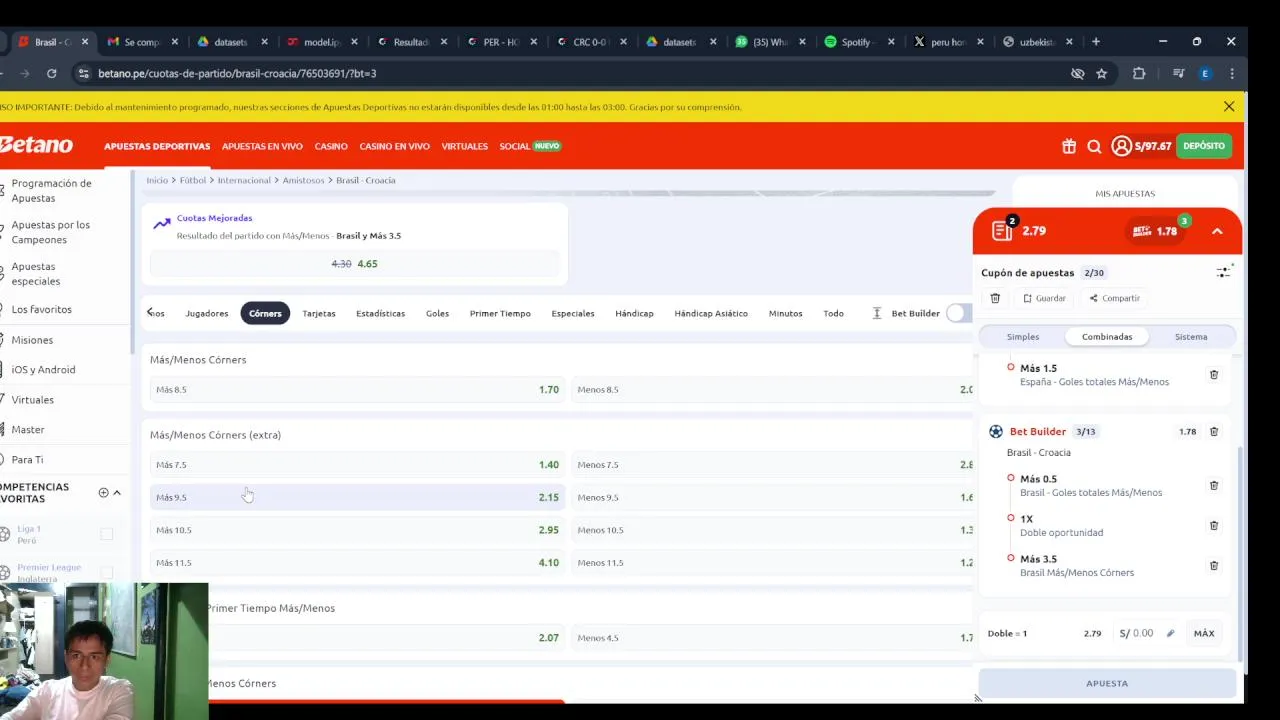Select Más 9.5 corners odds 2.15
The height and width of the screenshot is (720, 1280).
(x=357, y=497)
